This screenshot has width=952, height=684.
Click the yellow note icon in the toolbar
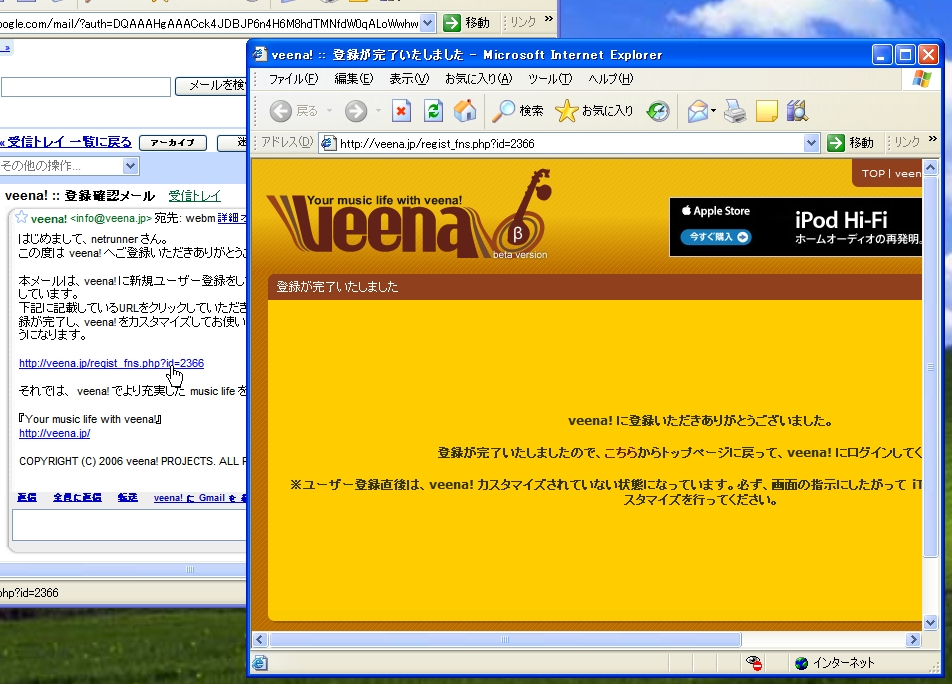point(766,111)
